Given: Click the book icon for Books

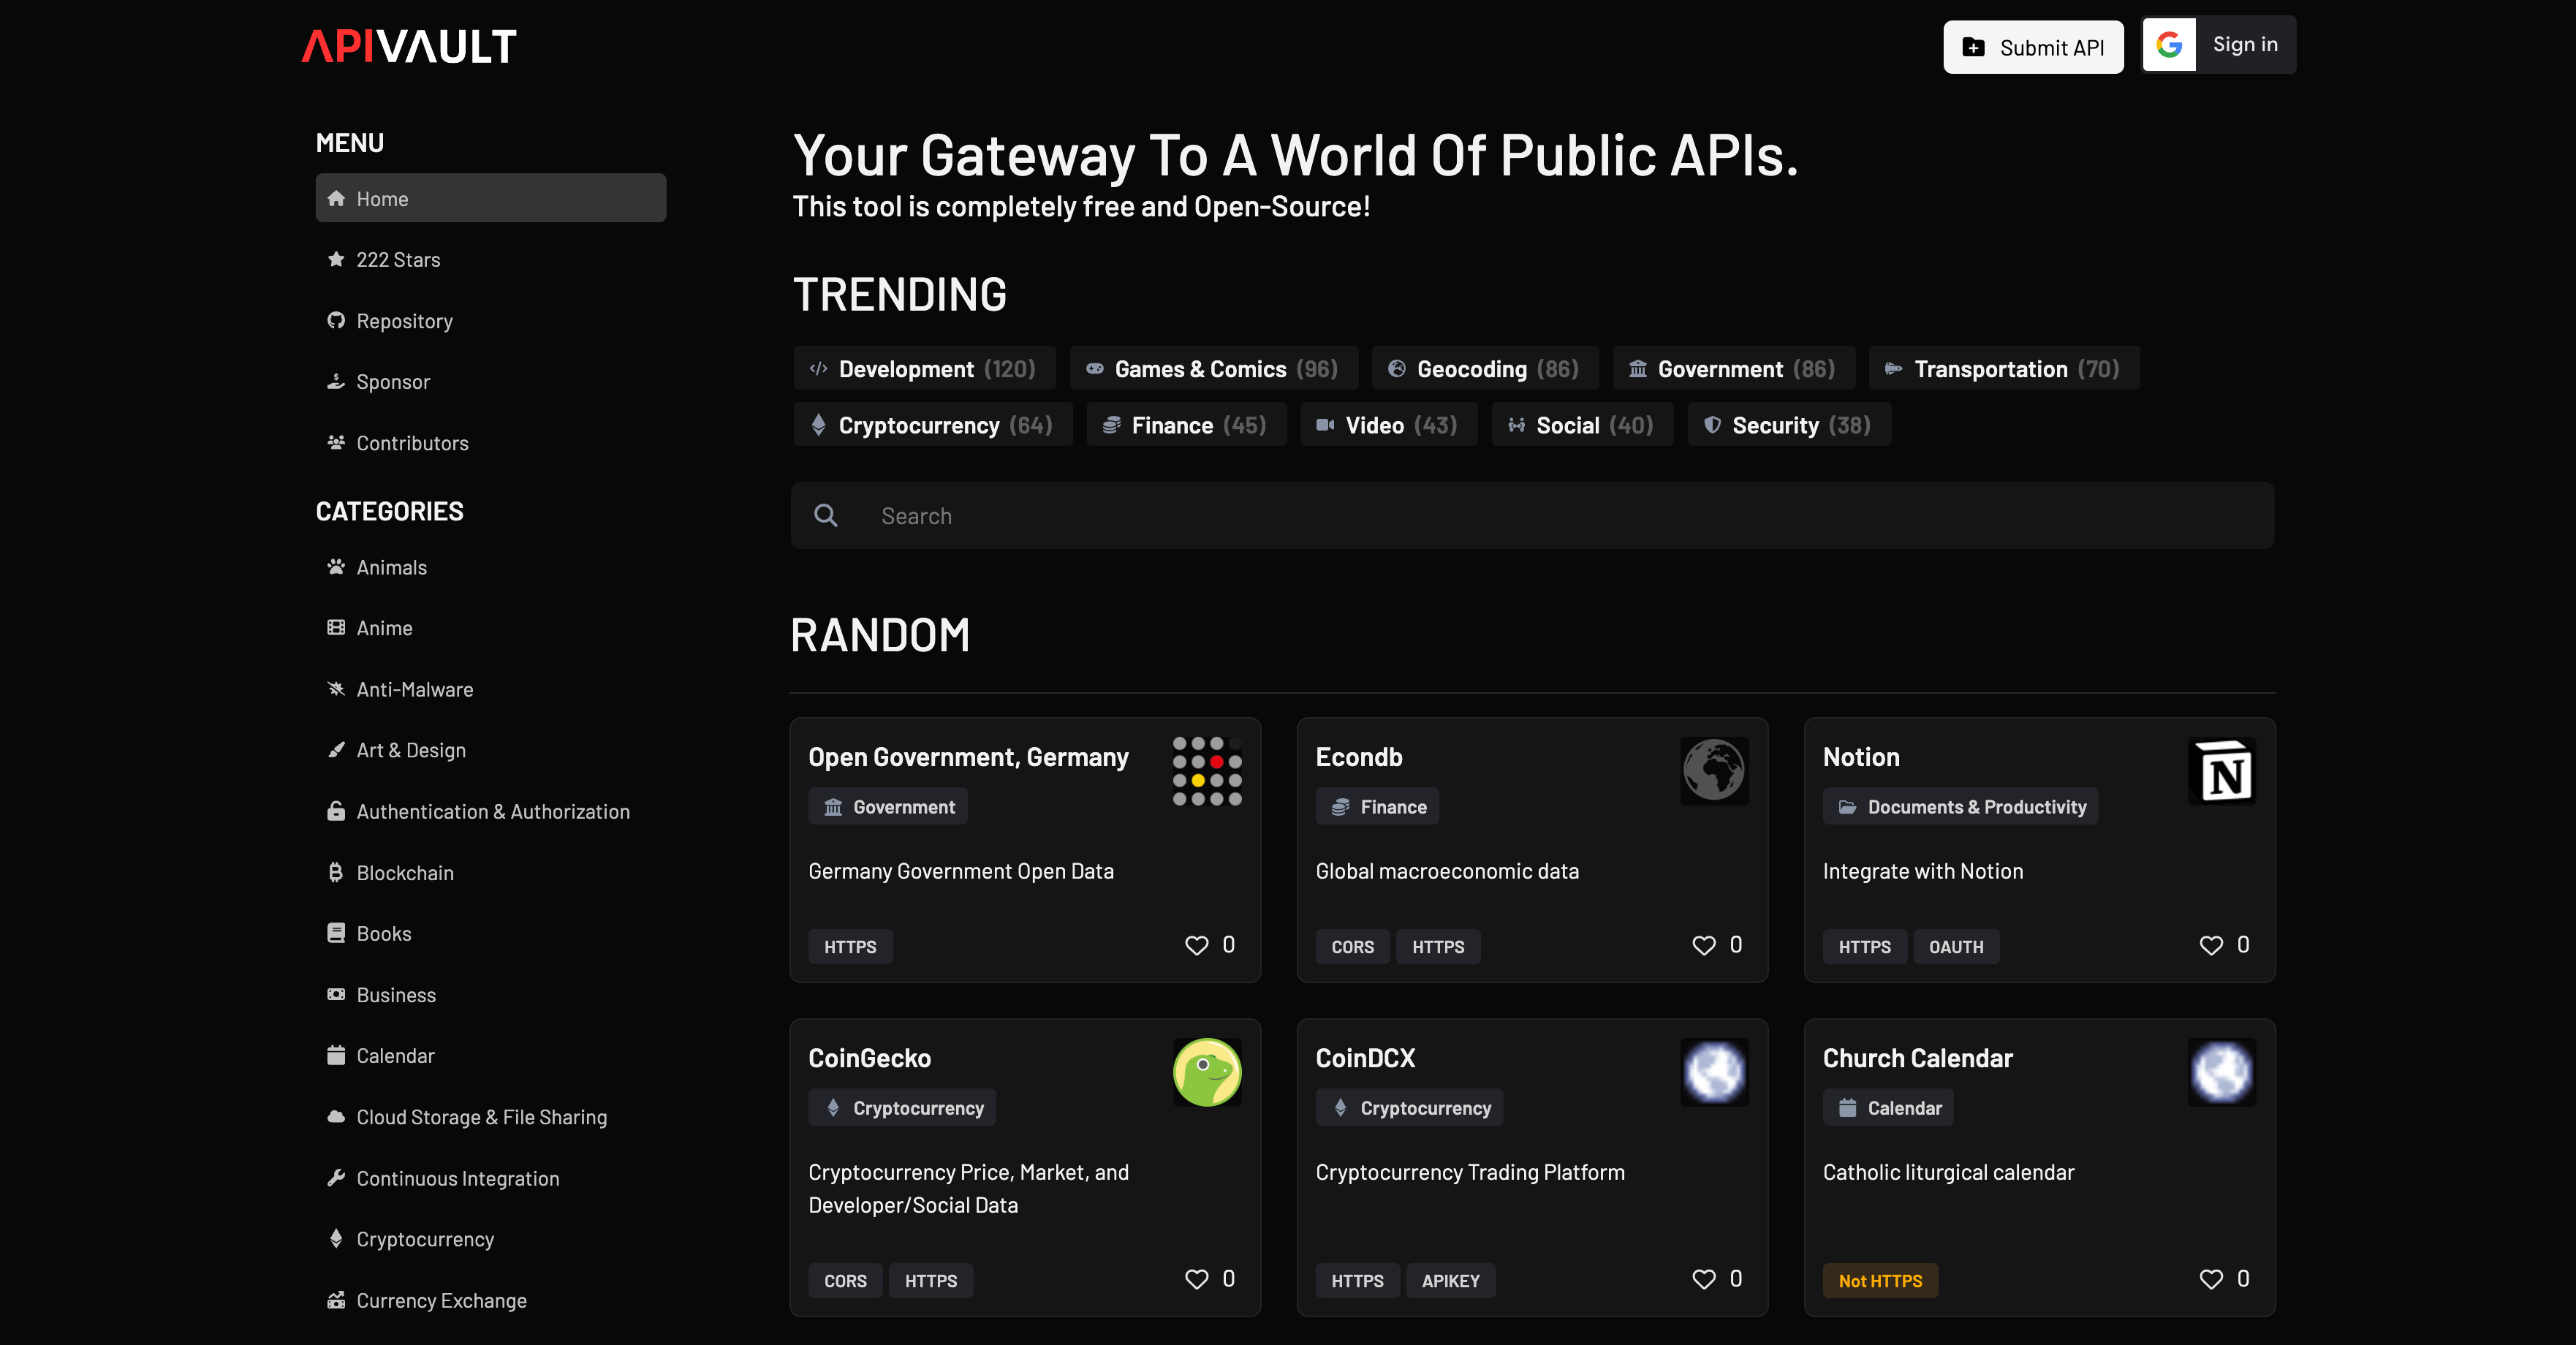Looking at the screenshot, I should [x=336, y=933].
